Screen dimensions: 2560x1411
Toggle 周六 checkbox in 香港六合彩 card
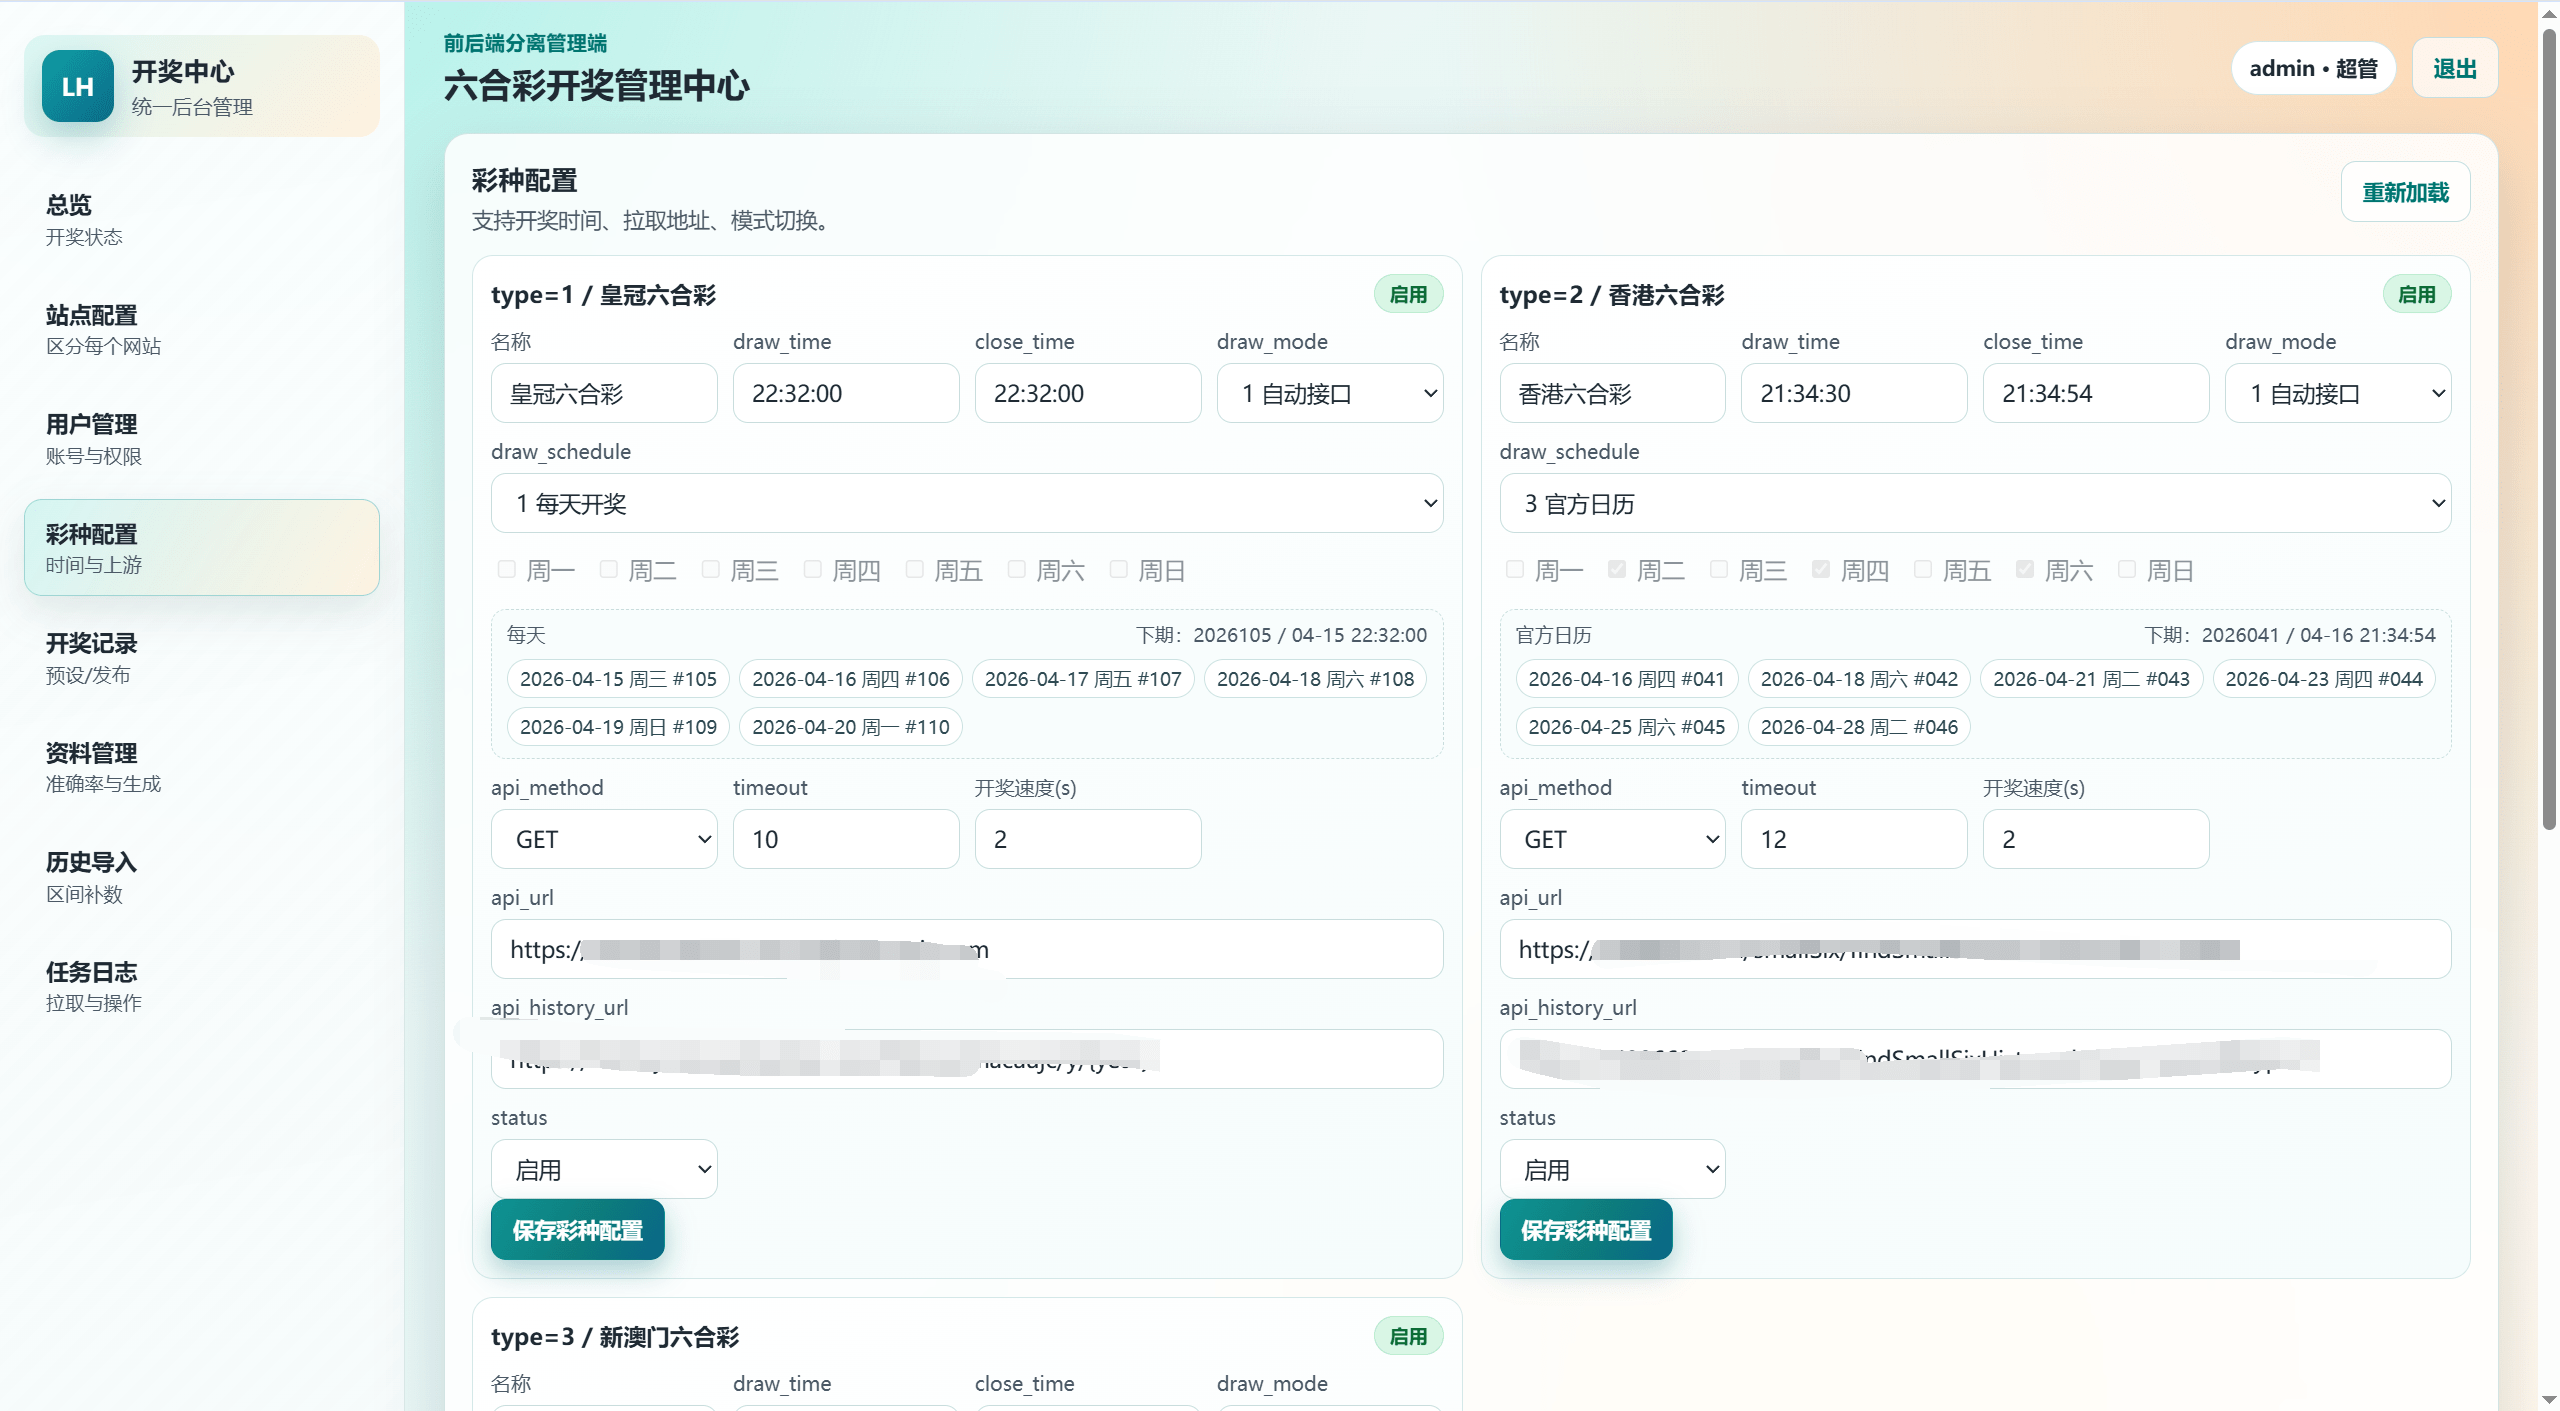click(2025, 569)
